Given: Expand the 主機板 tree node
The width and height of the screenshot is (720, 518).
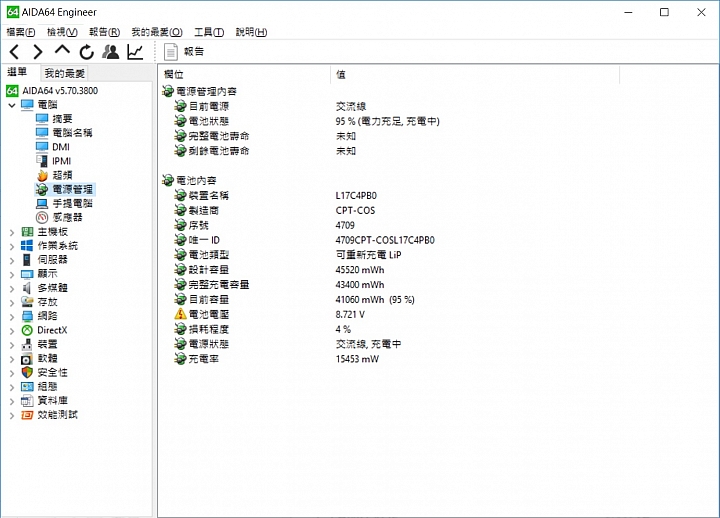Looking at the screenshot, I should [x=11, y=232].
